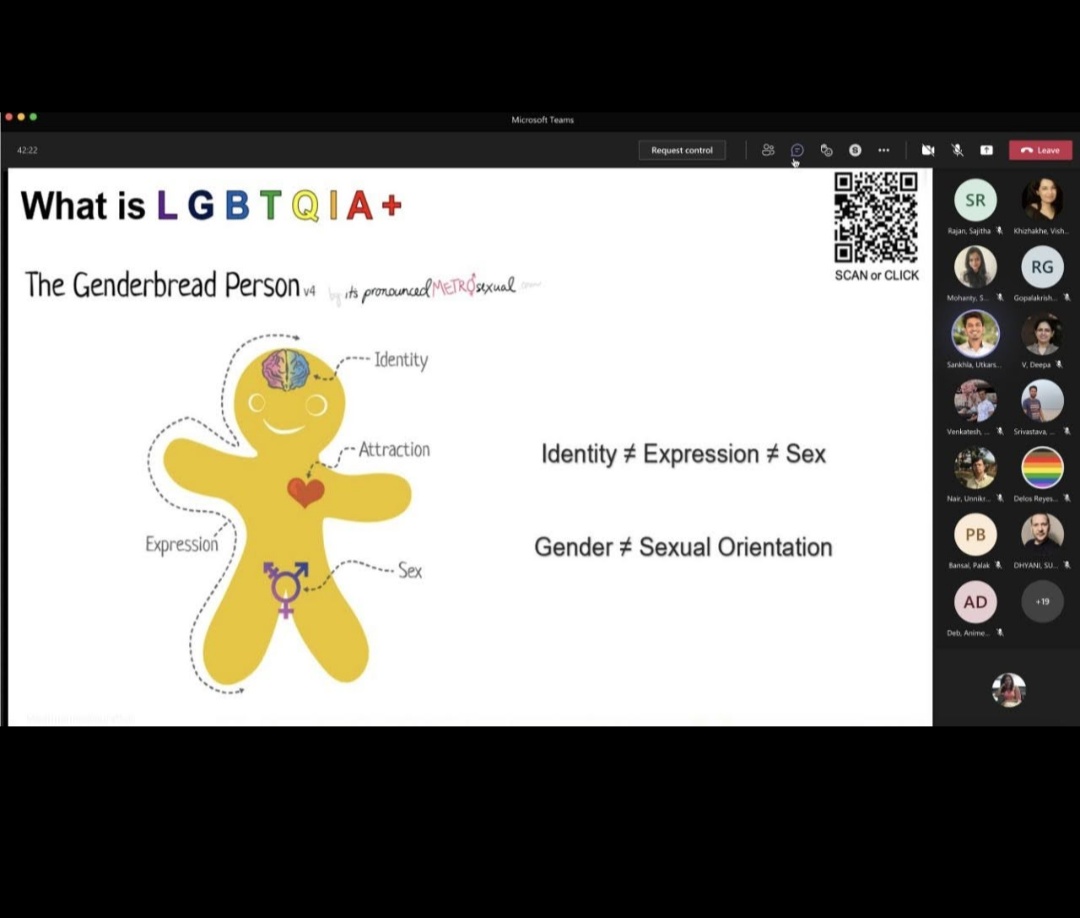This screenshot has width=1080, height=918.
Task: Select Sankhla, Utkarsh participant photo
Action: pyautogui.click(x=975, y=334)
